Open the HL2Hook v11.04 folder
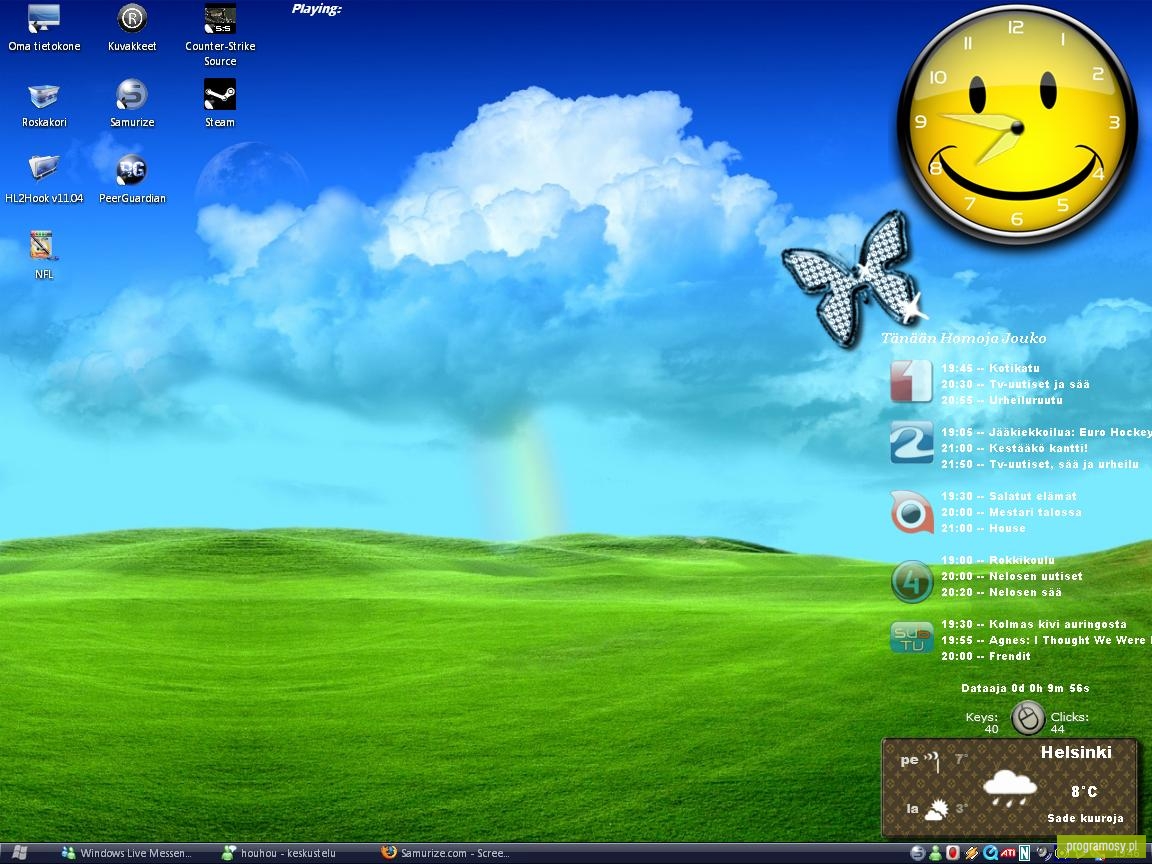 click(x=44, y=180)
